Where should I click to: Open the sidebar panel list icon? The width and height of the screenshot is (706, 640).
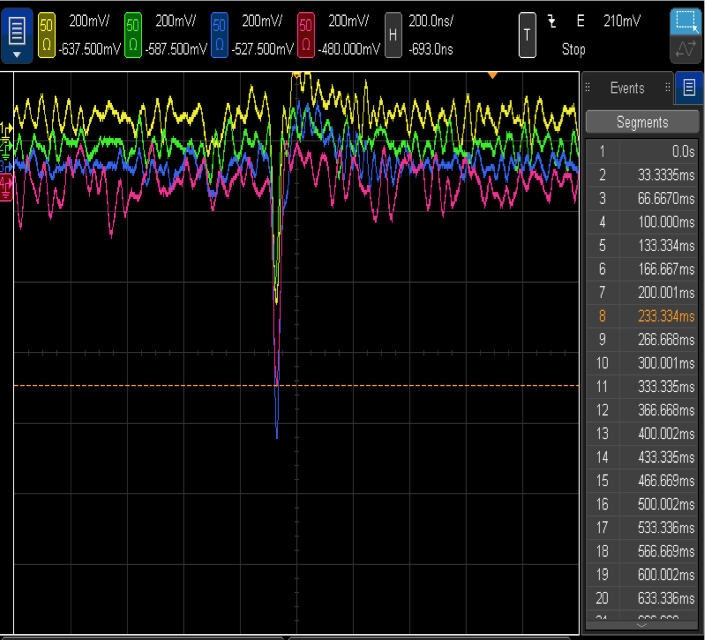[689, 88]
